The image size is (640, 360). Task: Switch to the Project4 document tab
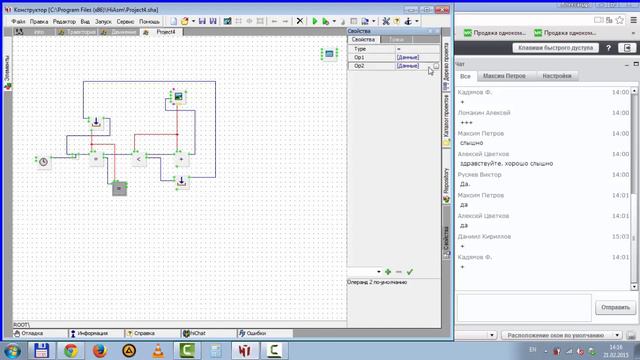pyautogui.click(x=162, y=32)
